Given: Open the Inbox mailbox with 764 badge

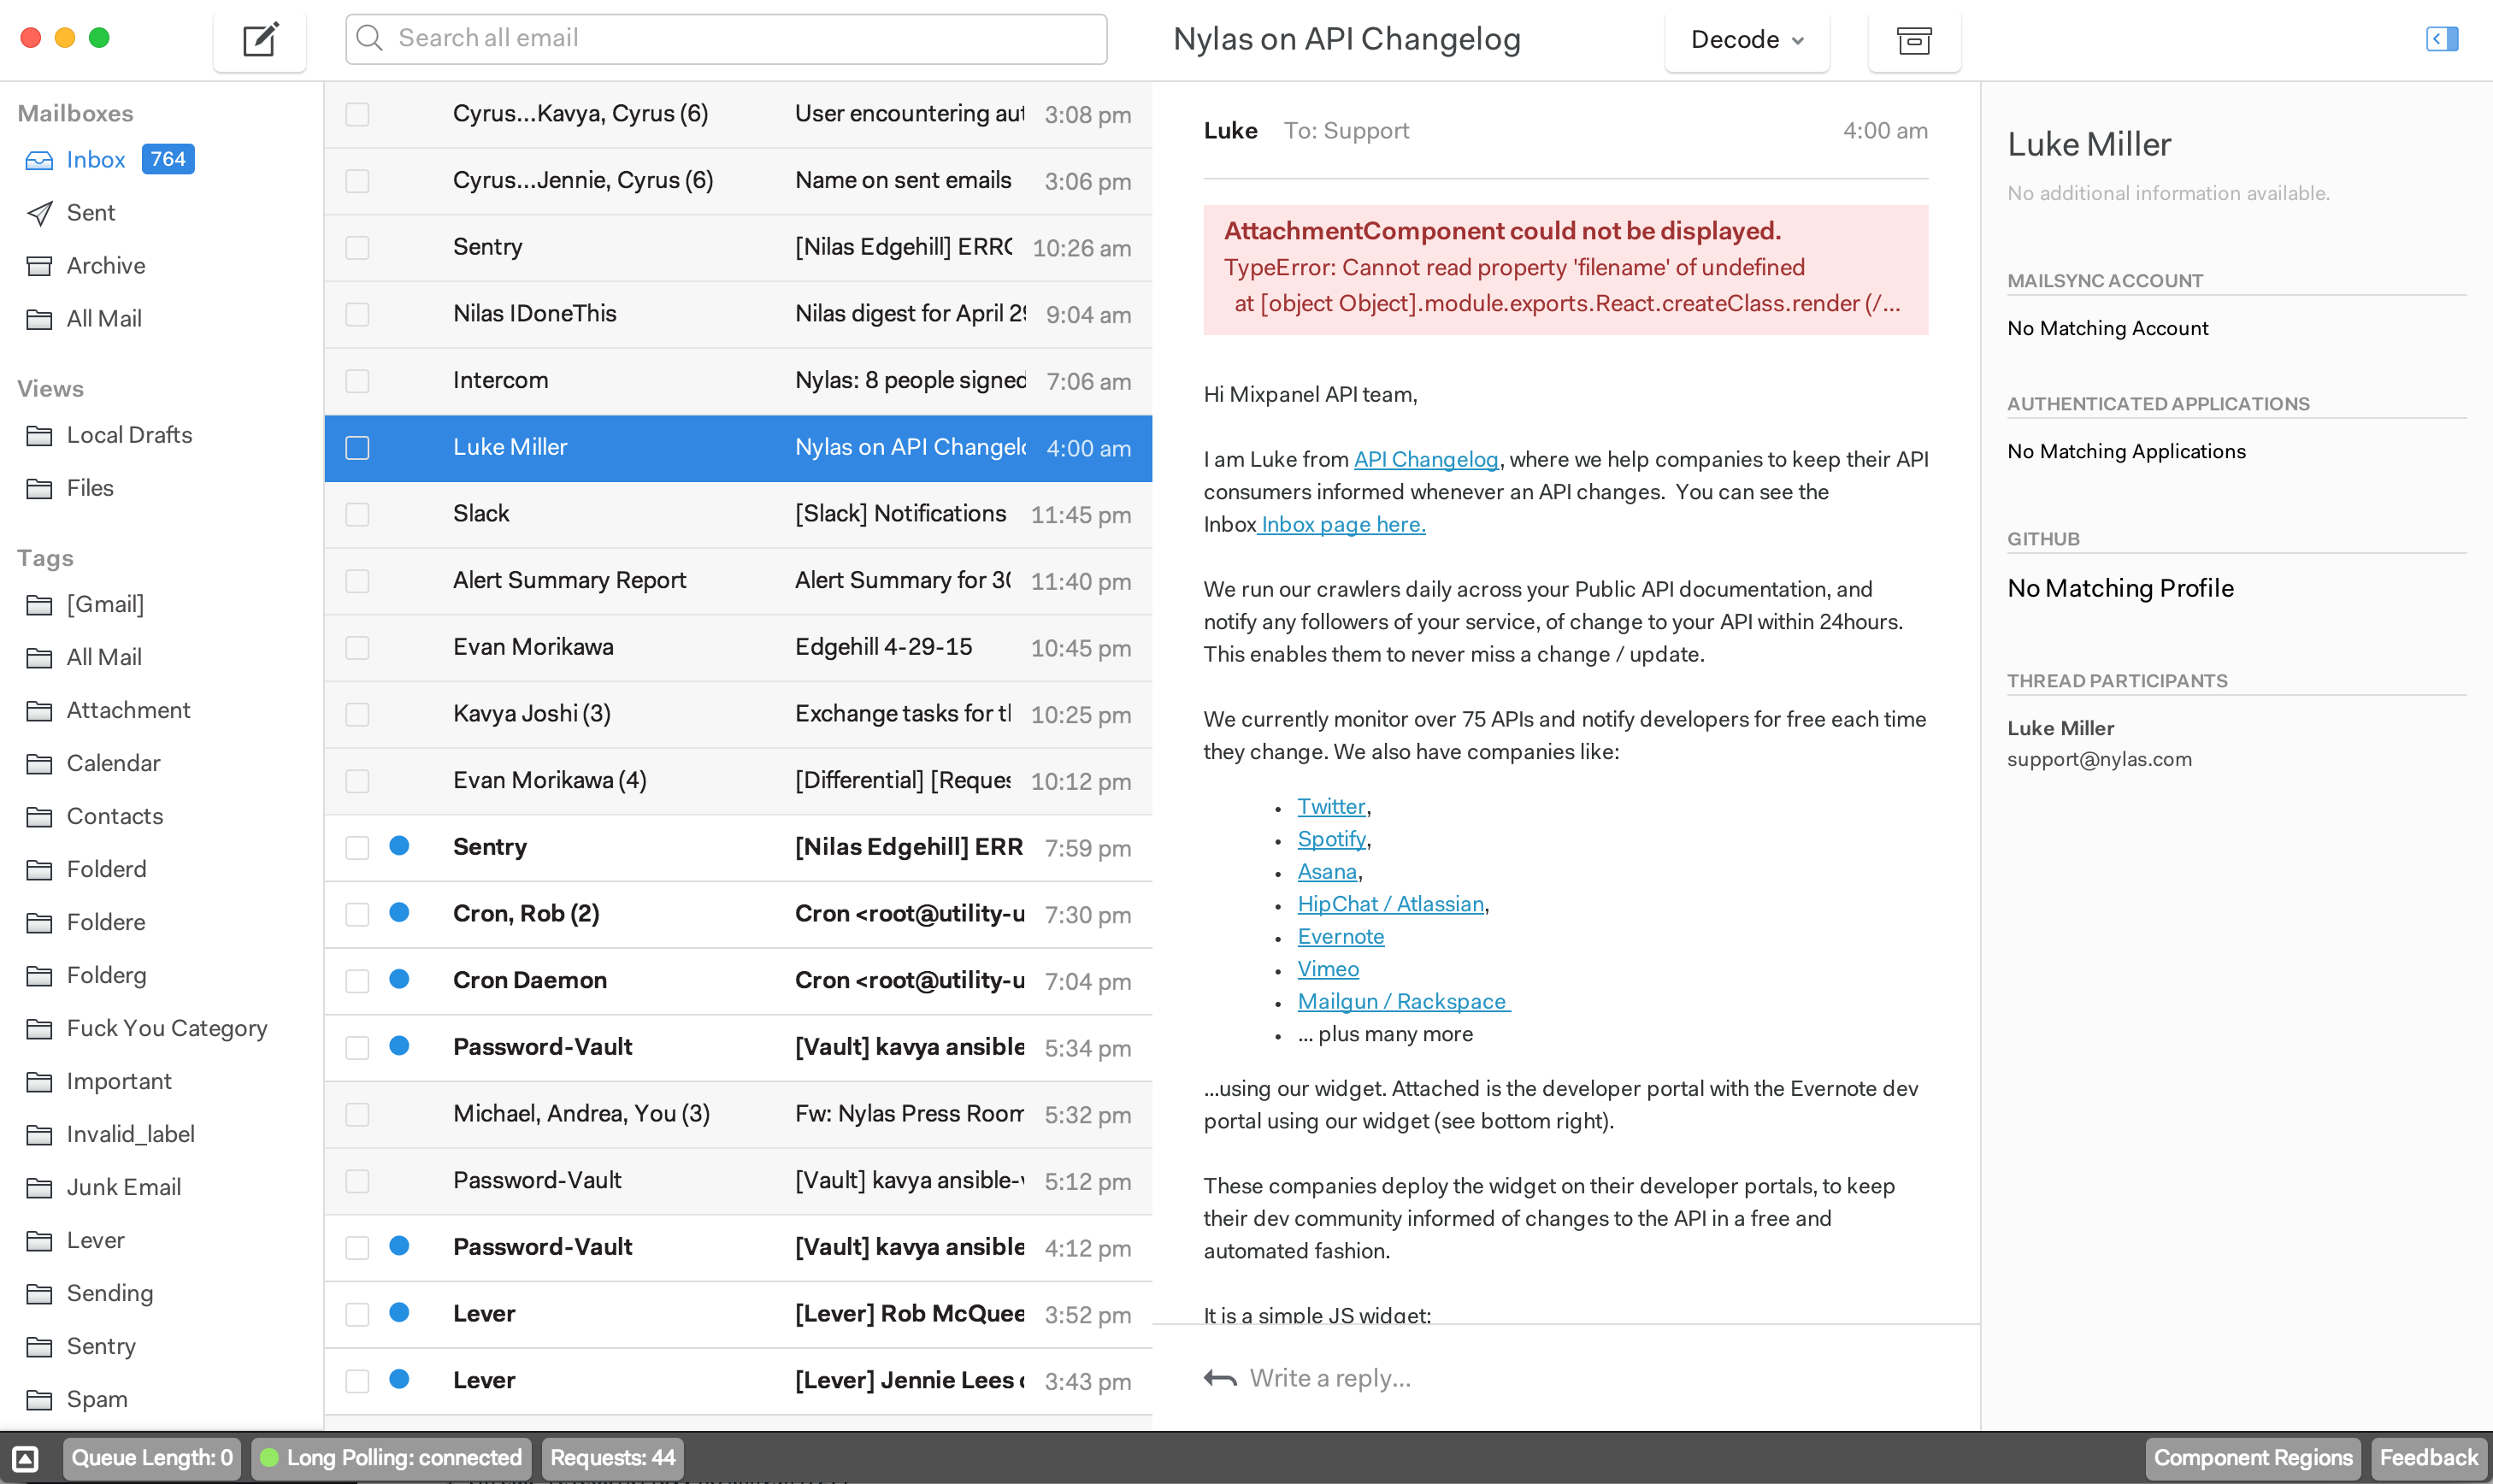Looking at the screenshot, I should point(96,160).
